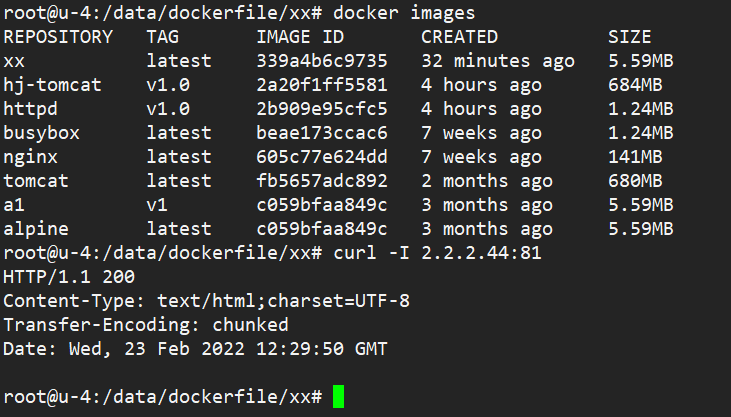
Task: Click the alpine repository name
Action: coord(36,229)
